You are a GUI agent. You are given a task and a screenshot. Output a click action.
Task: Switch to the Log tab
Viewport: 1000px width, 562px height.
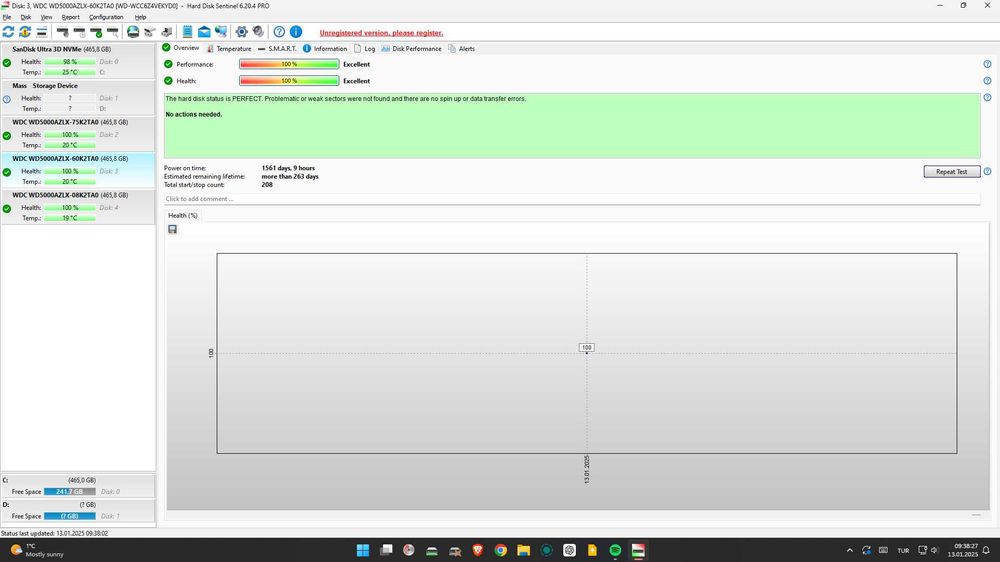pos(365,48)
